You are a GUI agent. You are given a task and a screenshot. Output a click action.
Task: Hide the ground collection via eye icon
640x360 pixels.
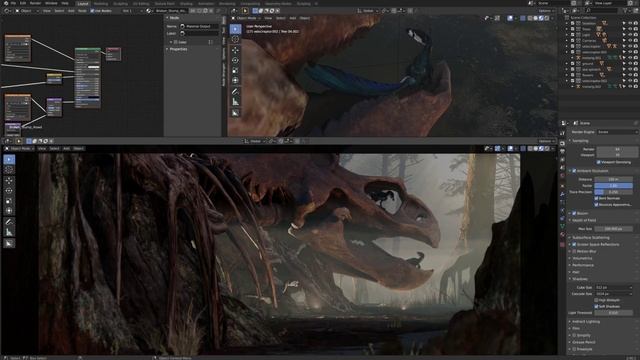pyautogui.click(x=630, y=64)
